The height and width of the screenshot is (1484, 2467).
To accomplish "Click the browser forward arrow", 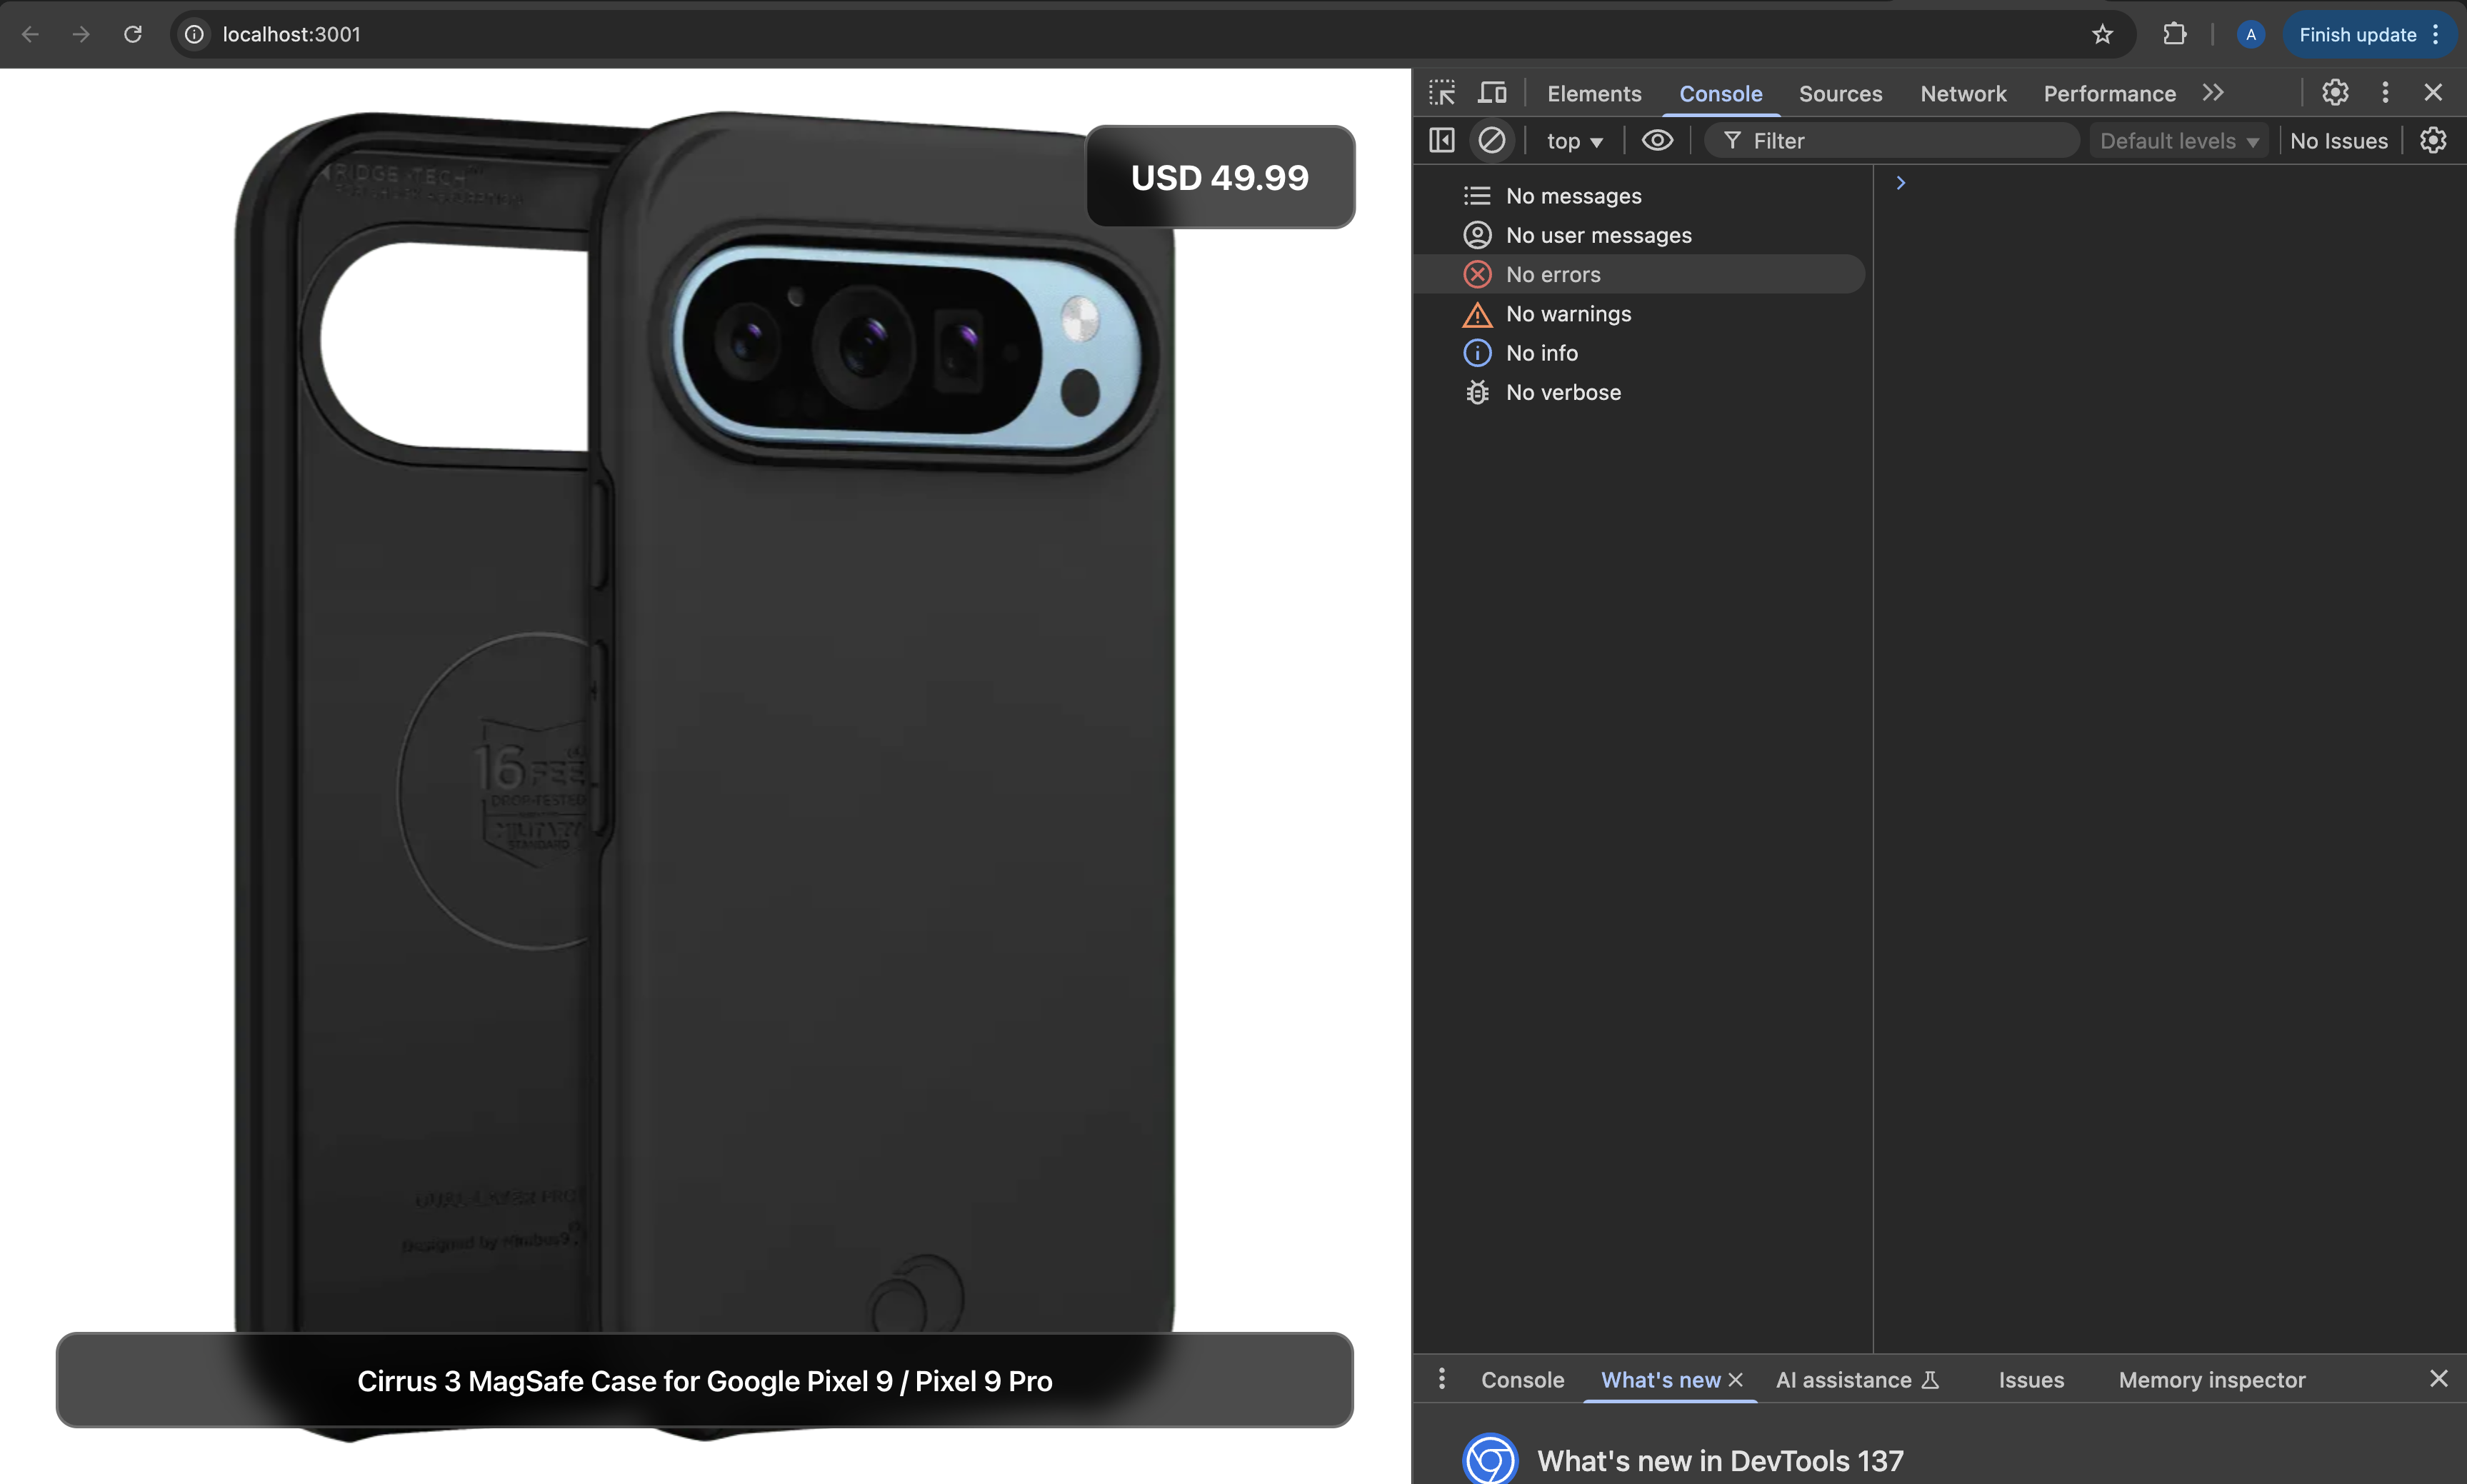I will point(81,34).
